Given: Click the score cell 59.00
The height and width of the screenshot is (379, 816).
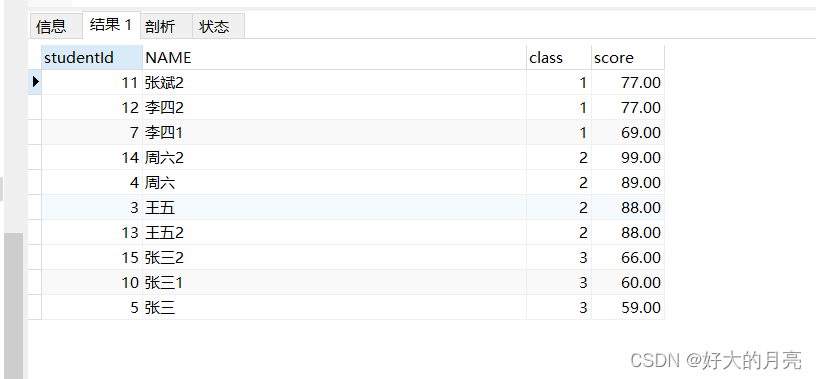Looking at the screenshot, I should coord(628,307).
